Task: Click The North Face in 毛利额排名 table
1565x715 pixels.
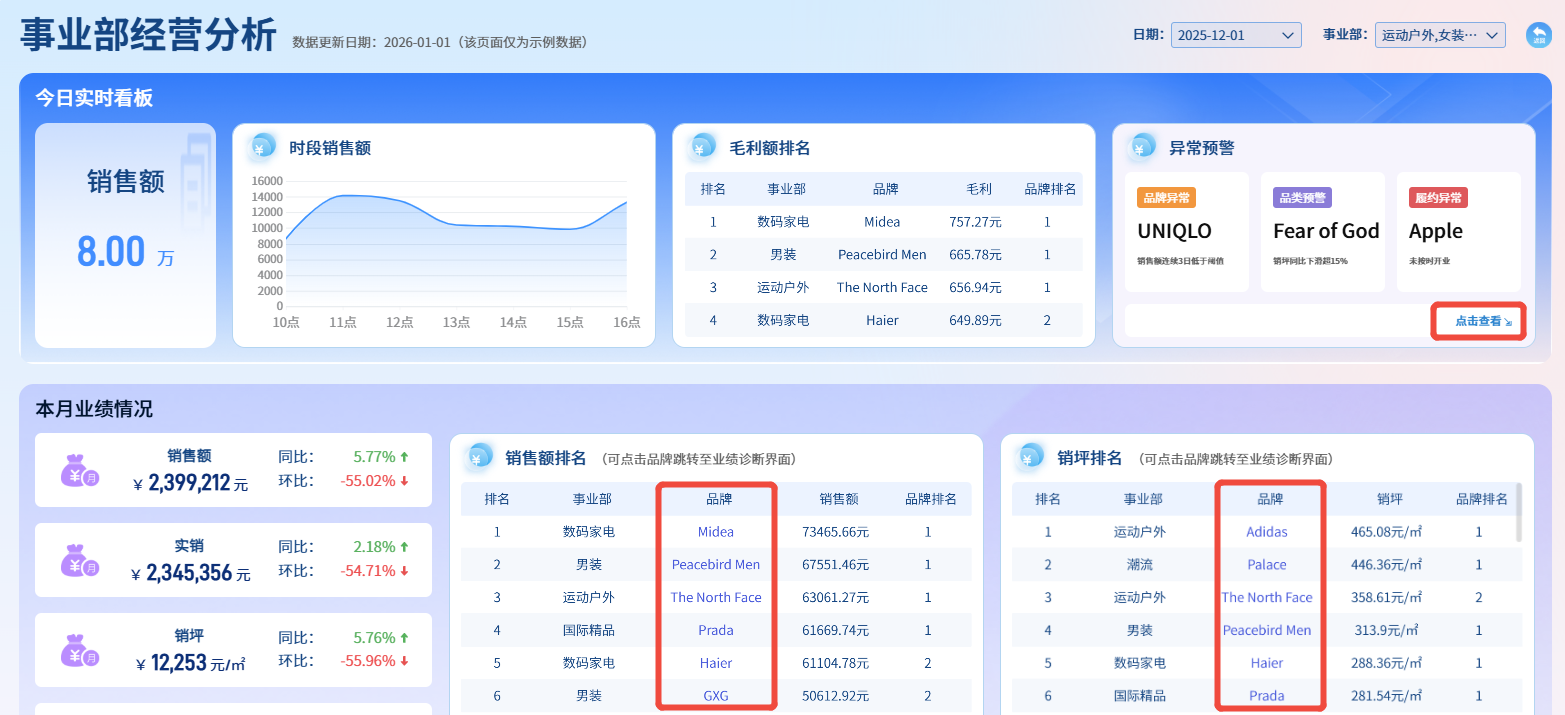Action: click(882, 288)
